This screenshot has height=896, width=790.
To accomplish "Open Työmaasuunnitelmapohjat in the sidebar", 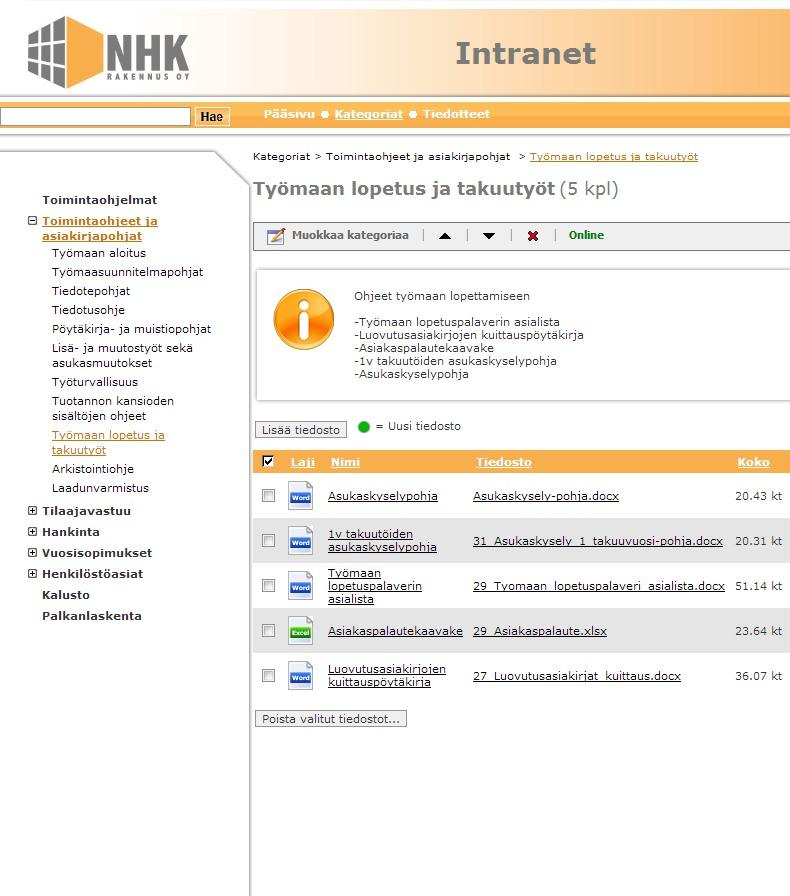I will [x=127, y=272].
